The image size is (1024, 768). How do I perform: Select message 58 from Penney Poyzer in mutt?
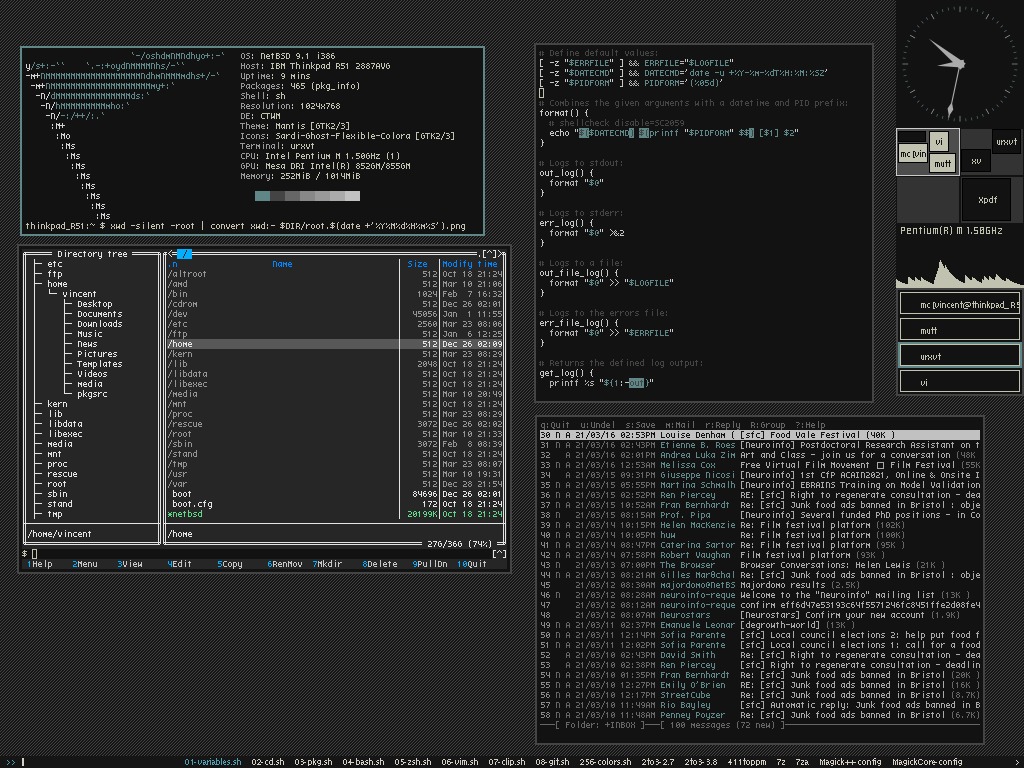(x=760, y=715)
